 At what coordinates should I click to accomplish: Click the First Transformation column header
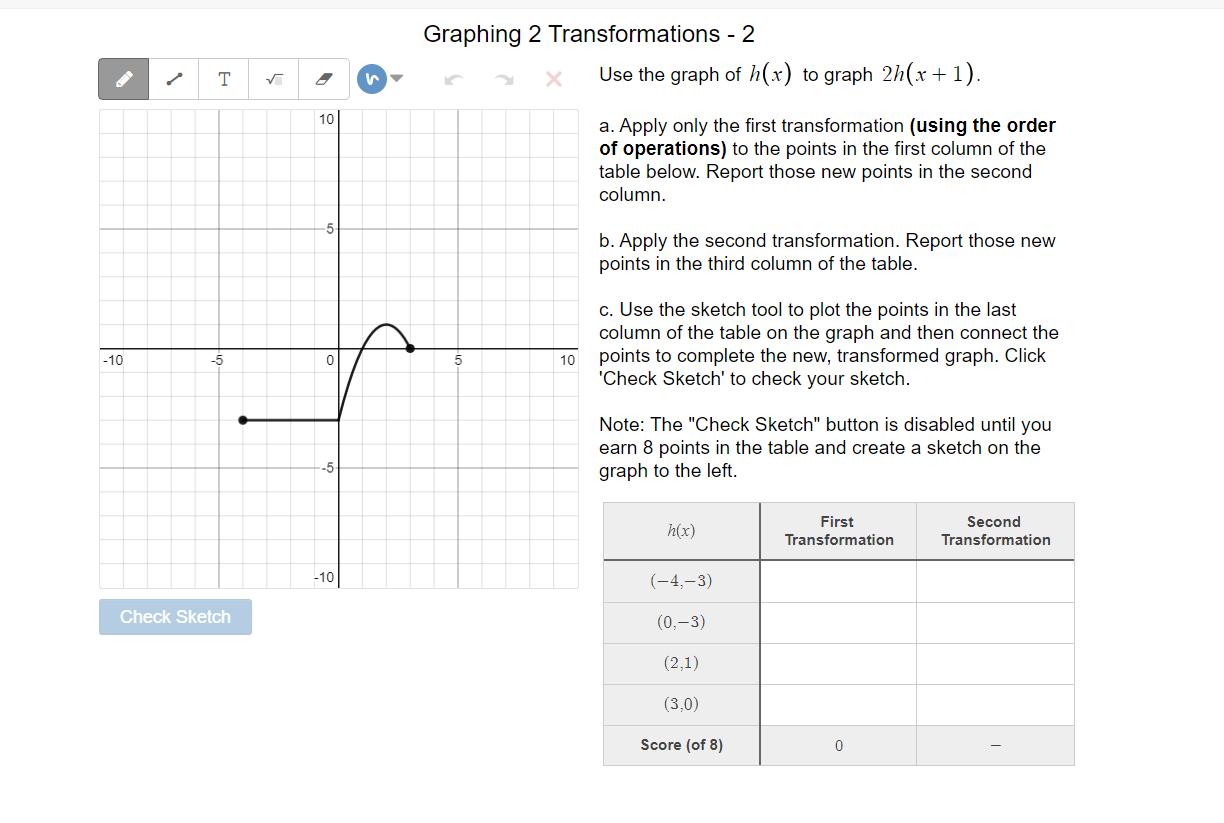[837, 531]
